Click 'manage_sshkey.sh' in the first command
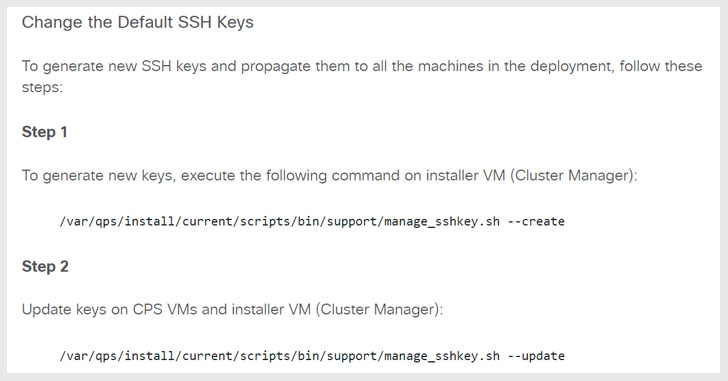 point(442,221)
